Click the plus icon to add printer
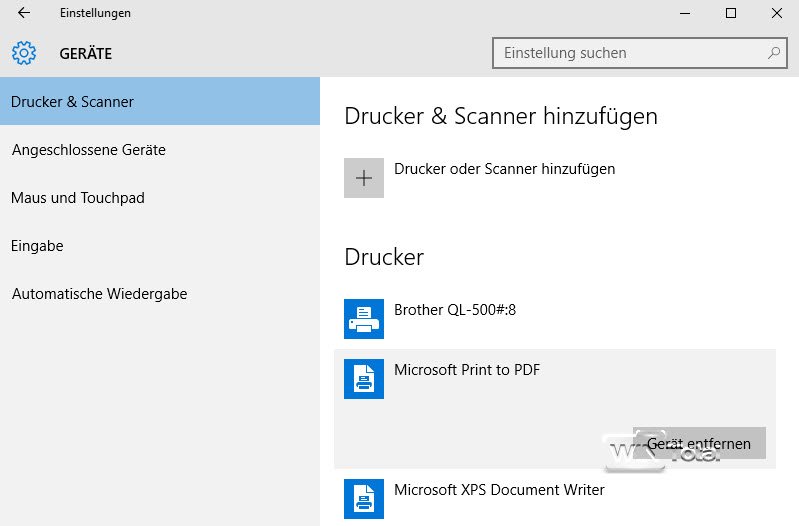This screenshot has width=799, height=526. (x=364, y=178)
